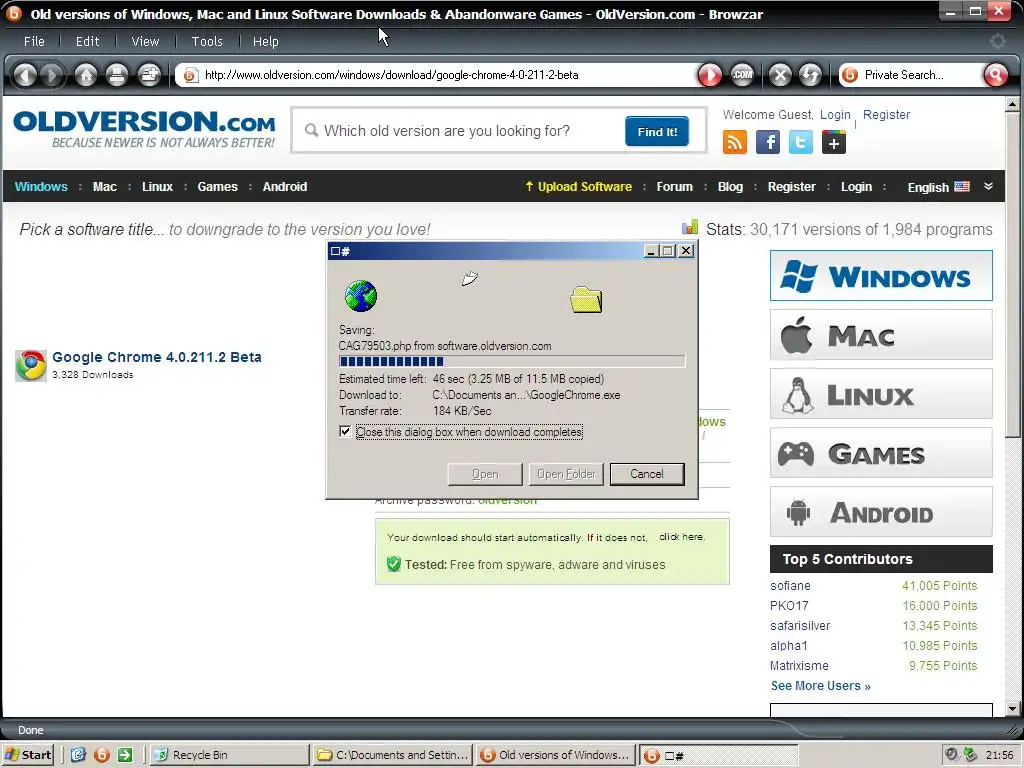Click the Android platform banner

(881, 512)
